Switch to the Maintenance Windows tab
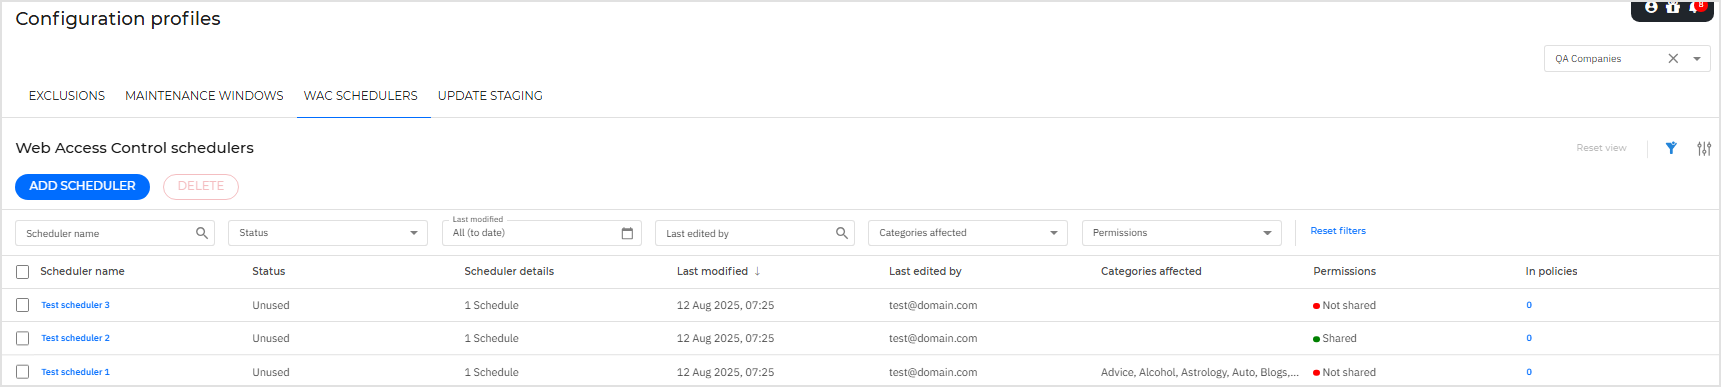The height and width of the screenshot is (387, 1721). point(204,96)
